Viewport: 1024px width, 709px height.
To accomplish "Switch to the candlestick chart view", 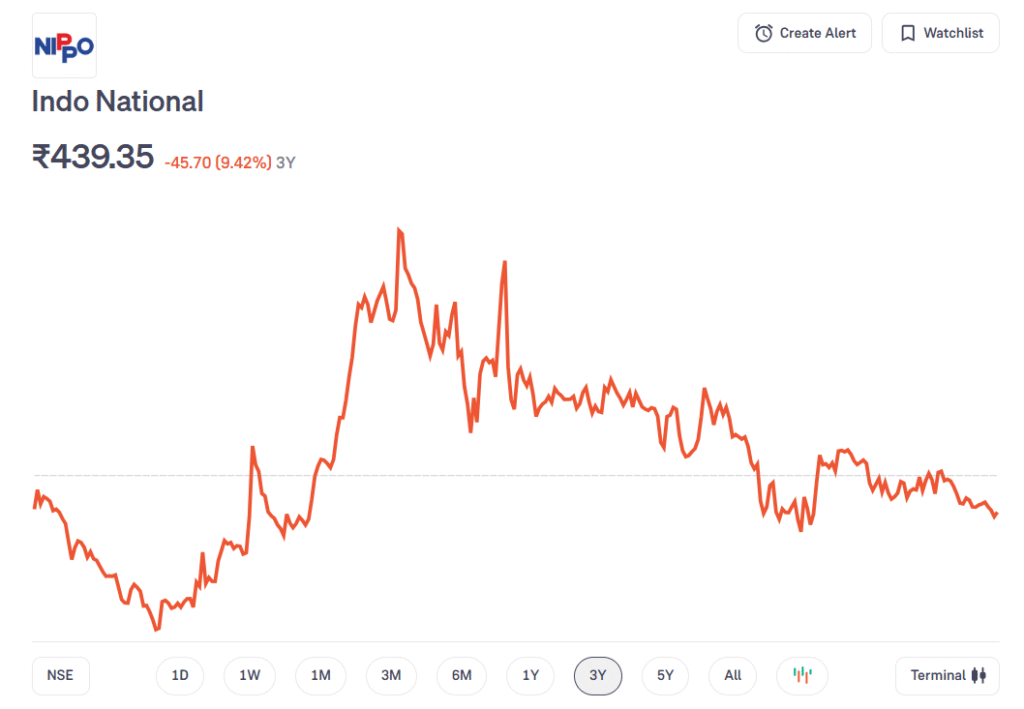I will 802,675.
